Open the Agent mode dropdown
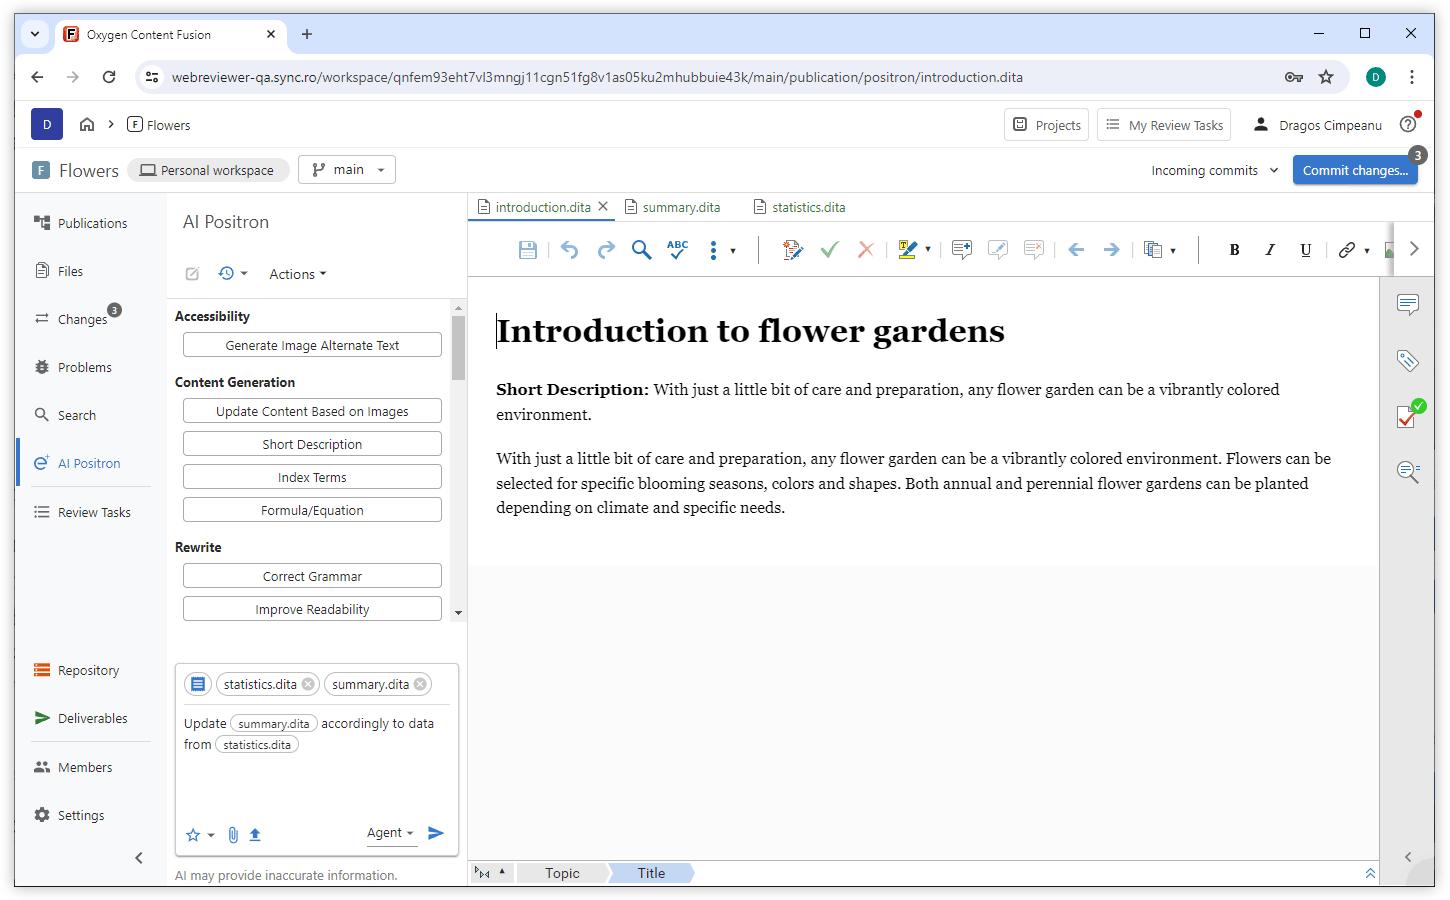This screenshot has width=1450, height=900. [390, 833]
